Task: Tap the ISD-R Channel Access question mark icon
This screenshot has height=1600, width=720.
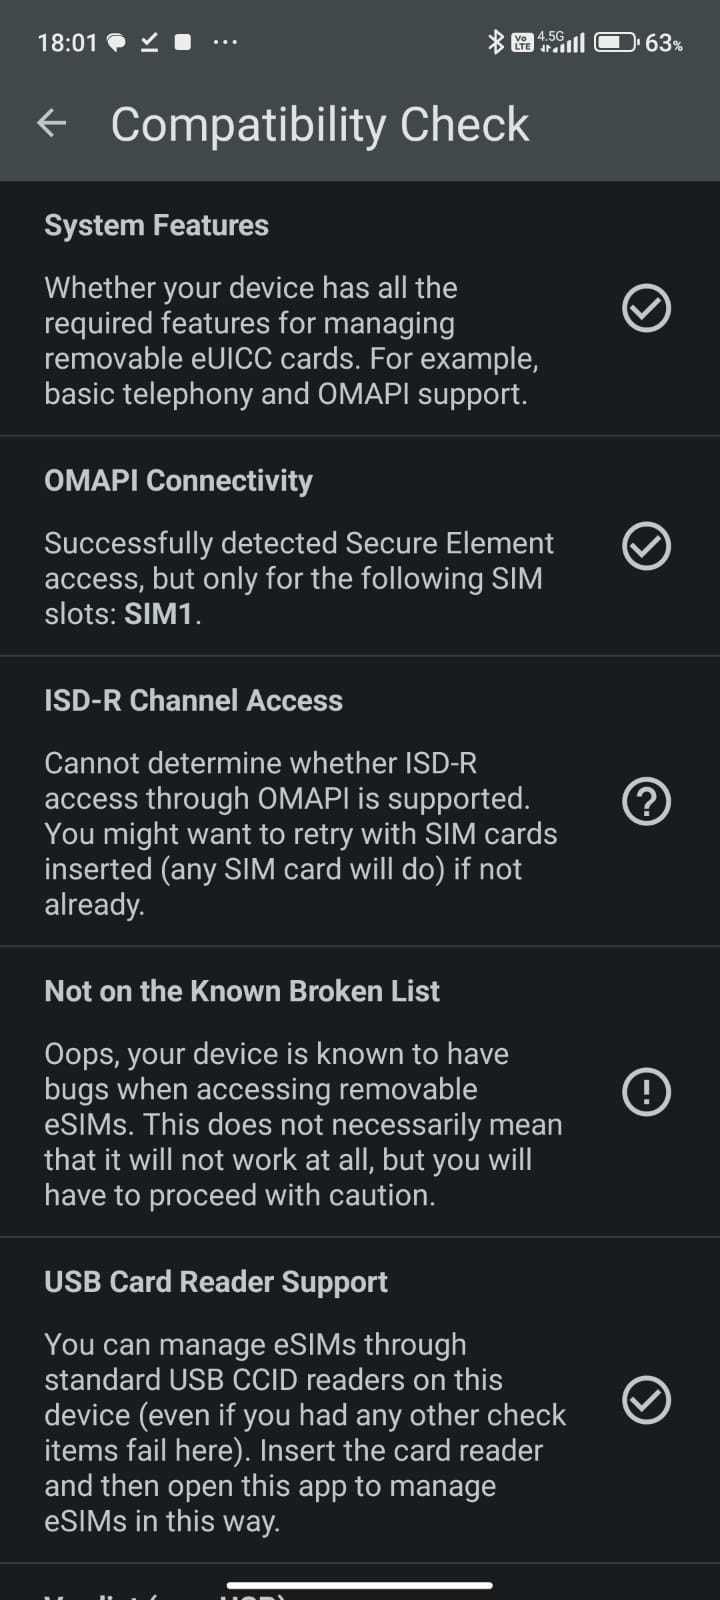Action: 646,802
